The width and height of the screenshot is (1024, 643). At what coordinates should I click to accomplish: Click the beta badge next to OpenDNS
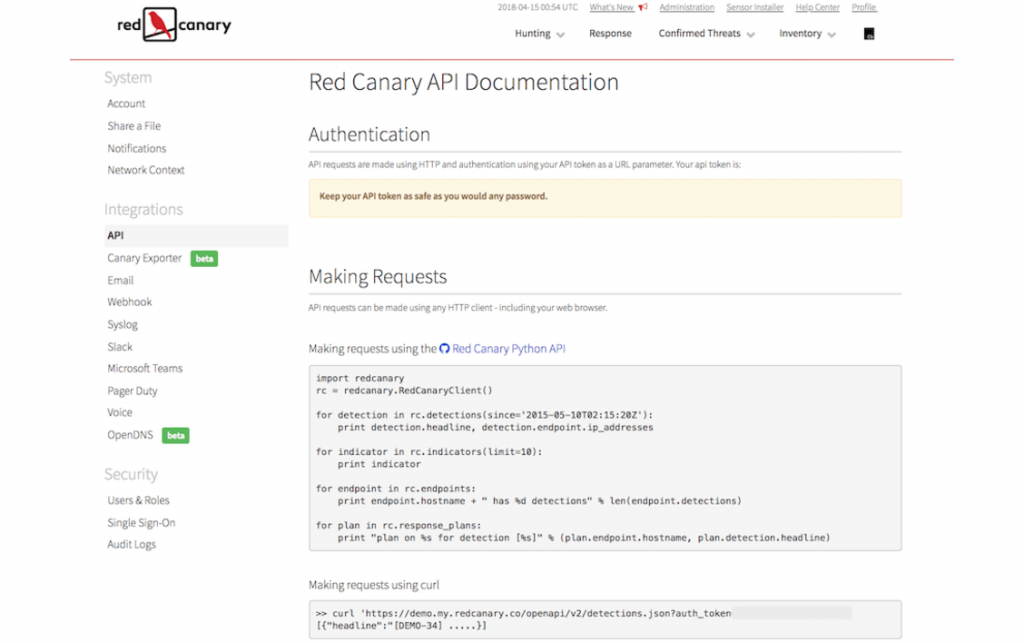tap(175, 436)
